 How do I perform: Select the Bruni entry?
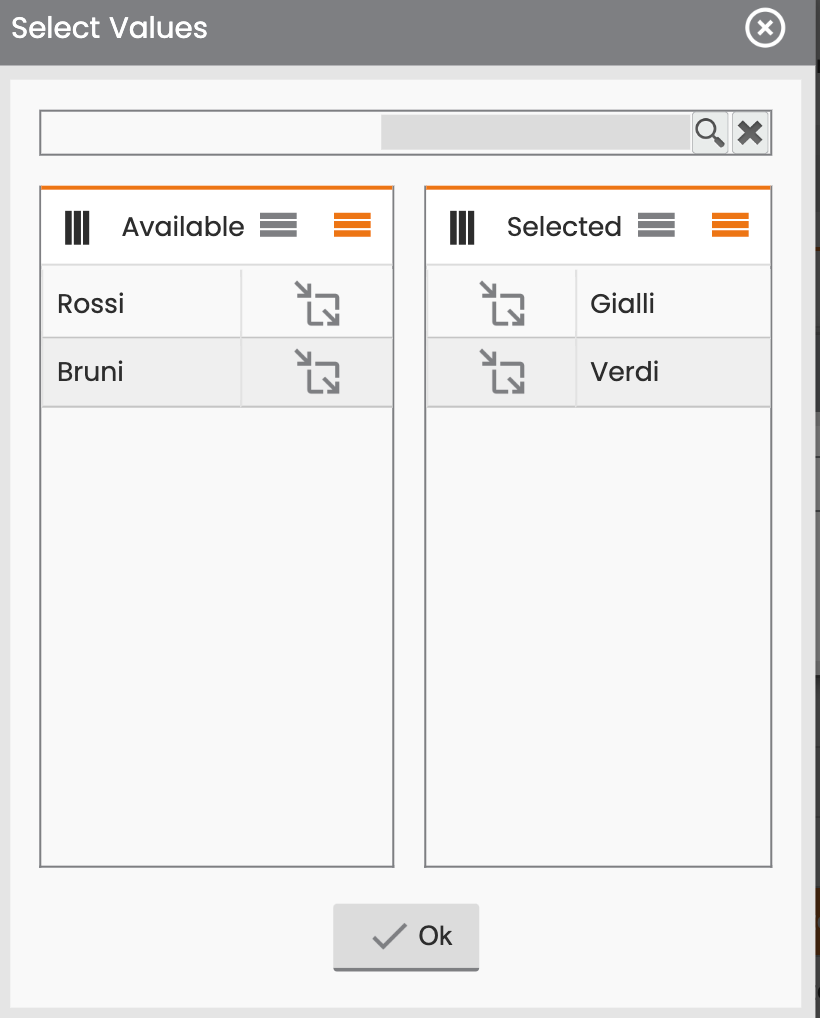tap(142, 372)
